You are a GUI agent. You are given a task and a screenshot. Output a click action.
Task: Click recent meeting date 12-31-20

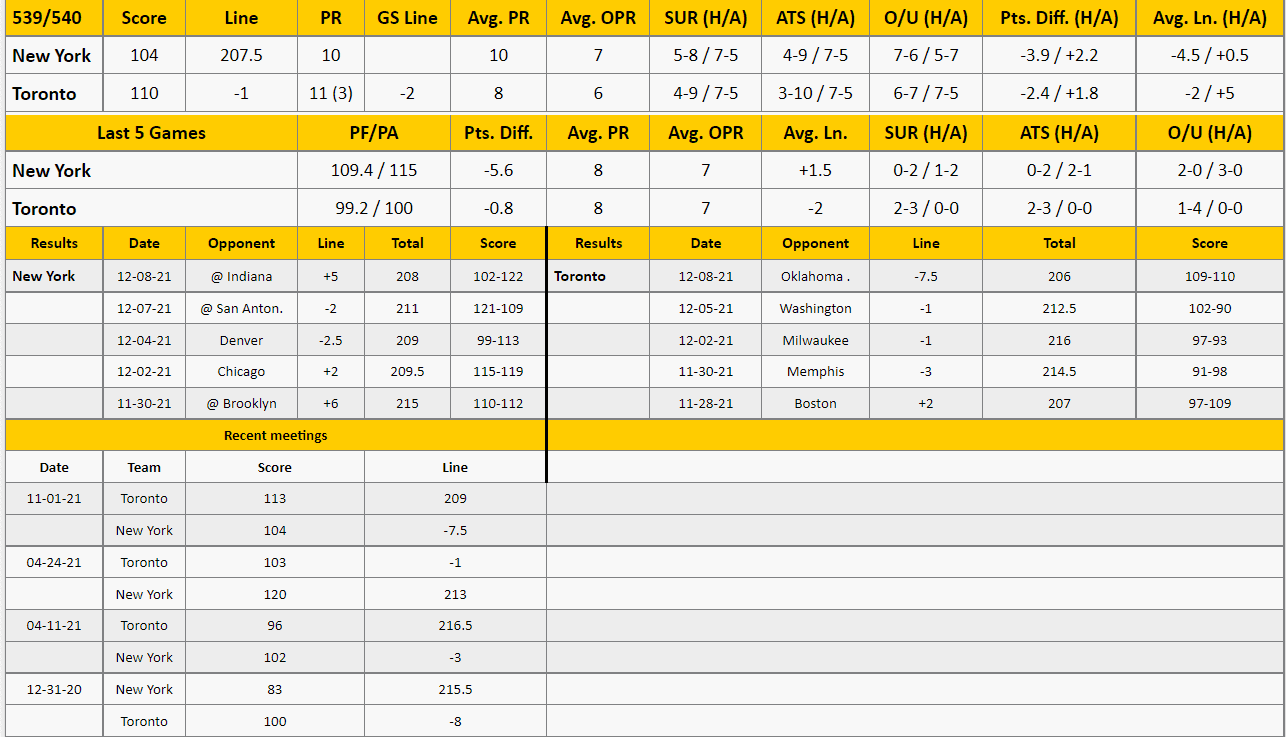pyautogui.click(x=54, y=690)
